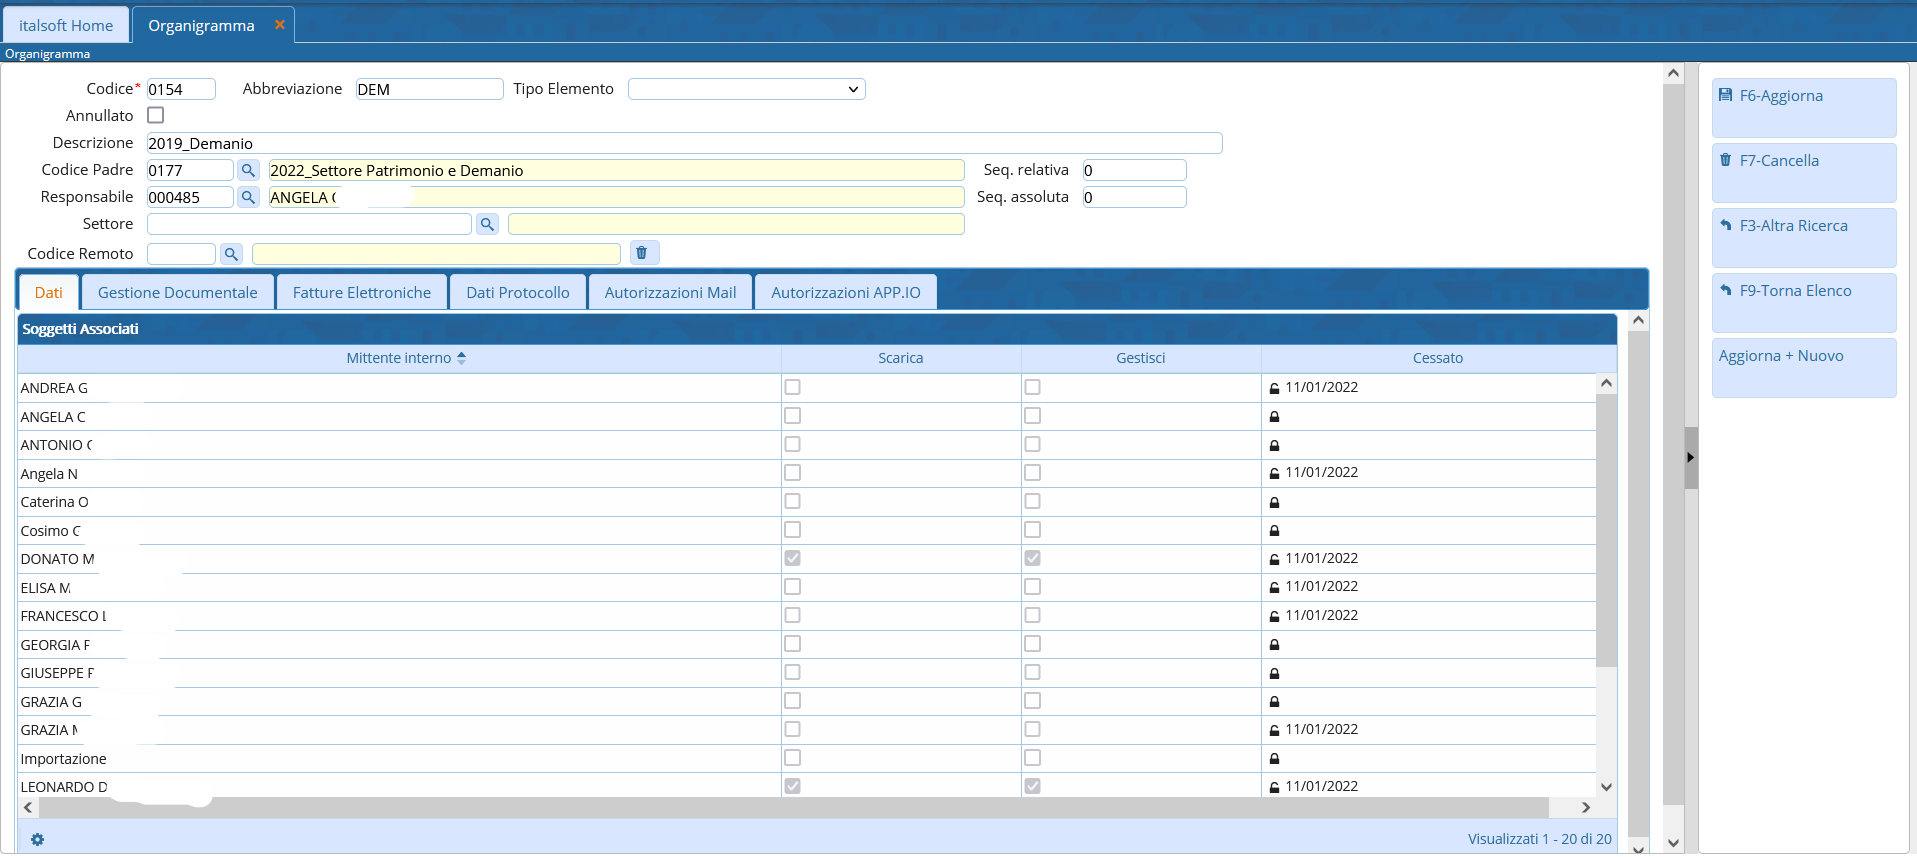Open the Tipo Elemento dropdown
The height and width of the screenshot is (857, 1917).
[x=746, y=90]
